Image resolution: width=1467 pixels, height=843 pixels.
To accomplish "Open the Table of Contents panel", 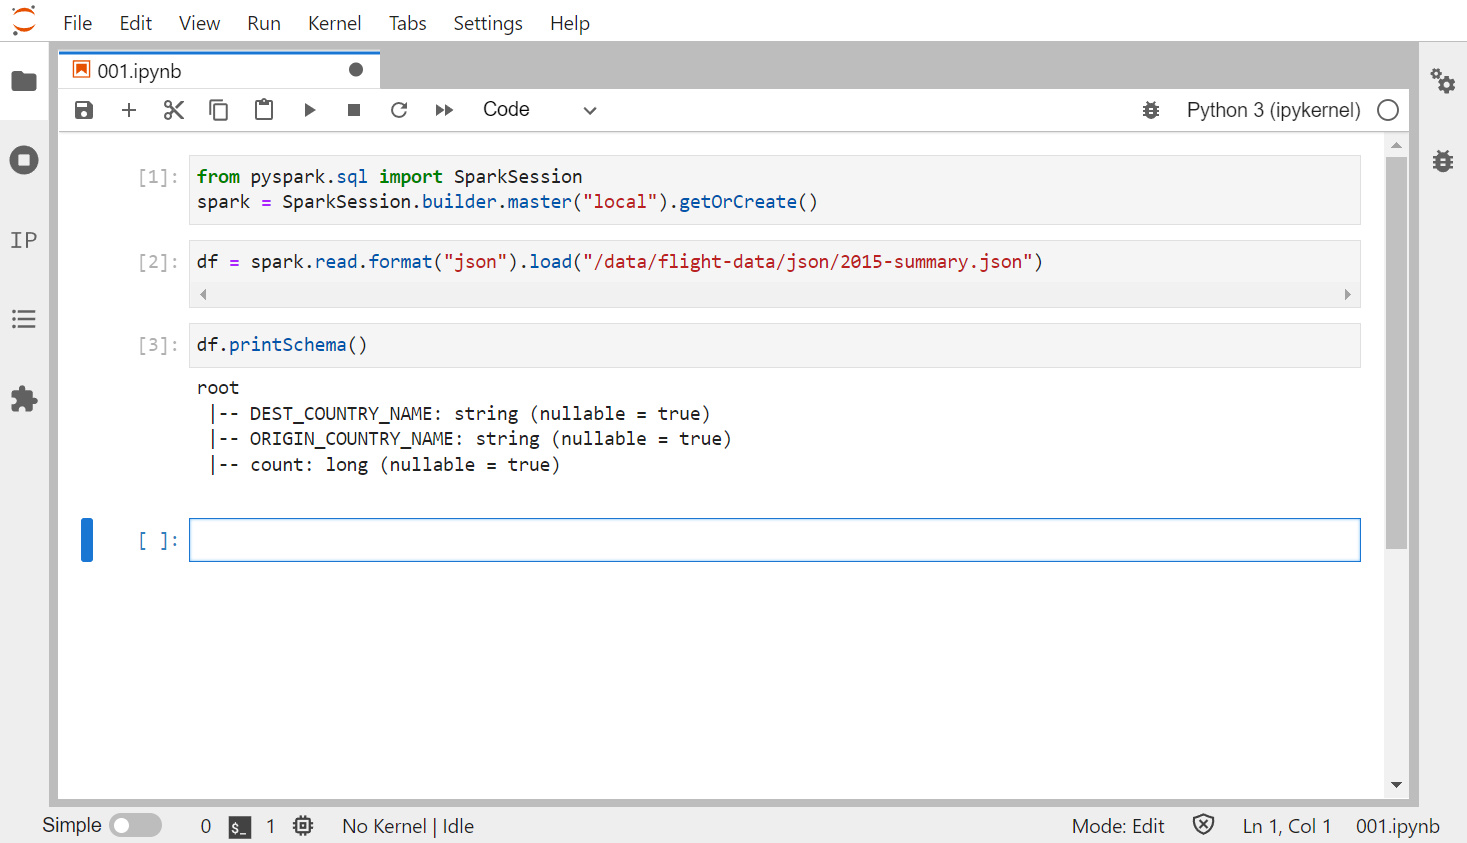I will tap(24, 319).
